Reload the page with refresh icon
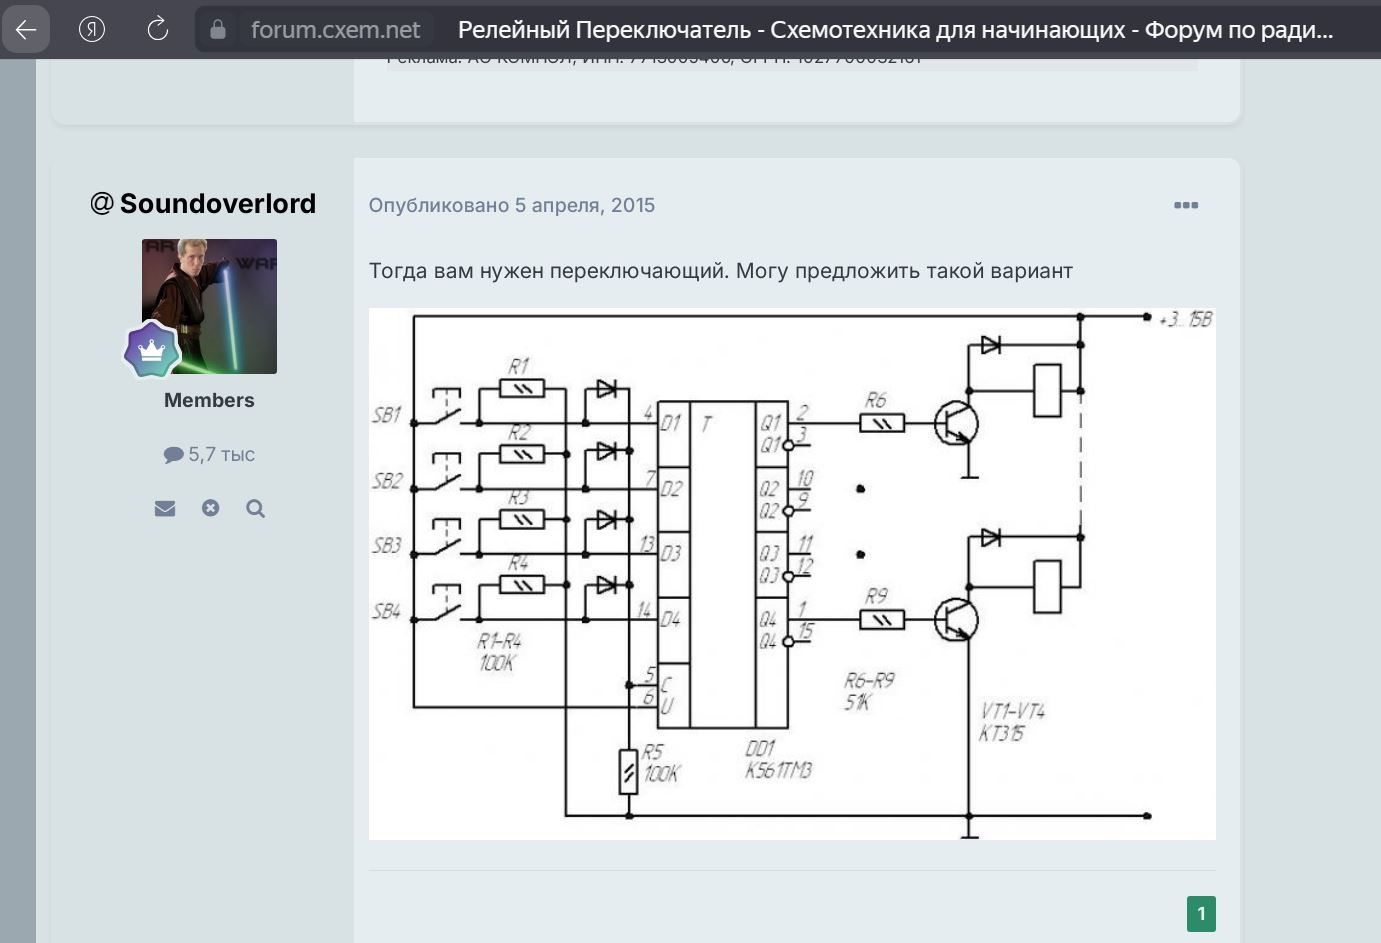The height and width of the screenshot is (943, 1381). (x=157, y=29)
